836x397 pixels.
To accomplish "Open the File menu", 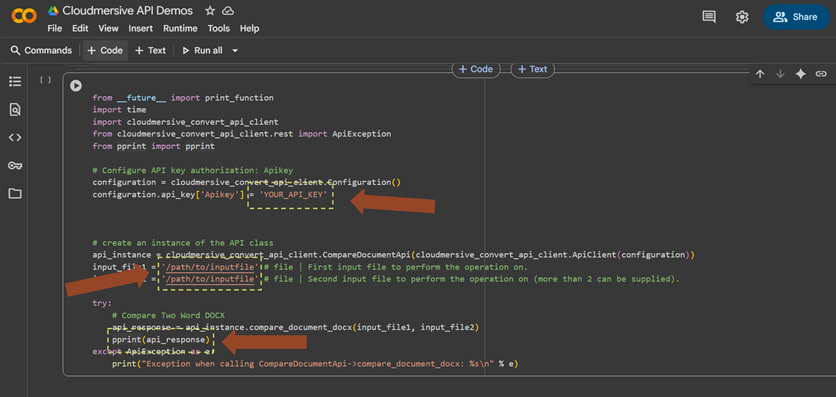I will click(x=54, y=29).
